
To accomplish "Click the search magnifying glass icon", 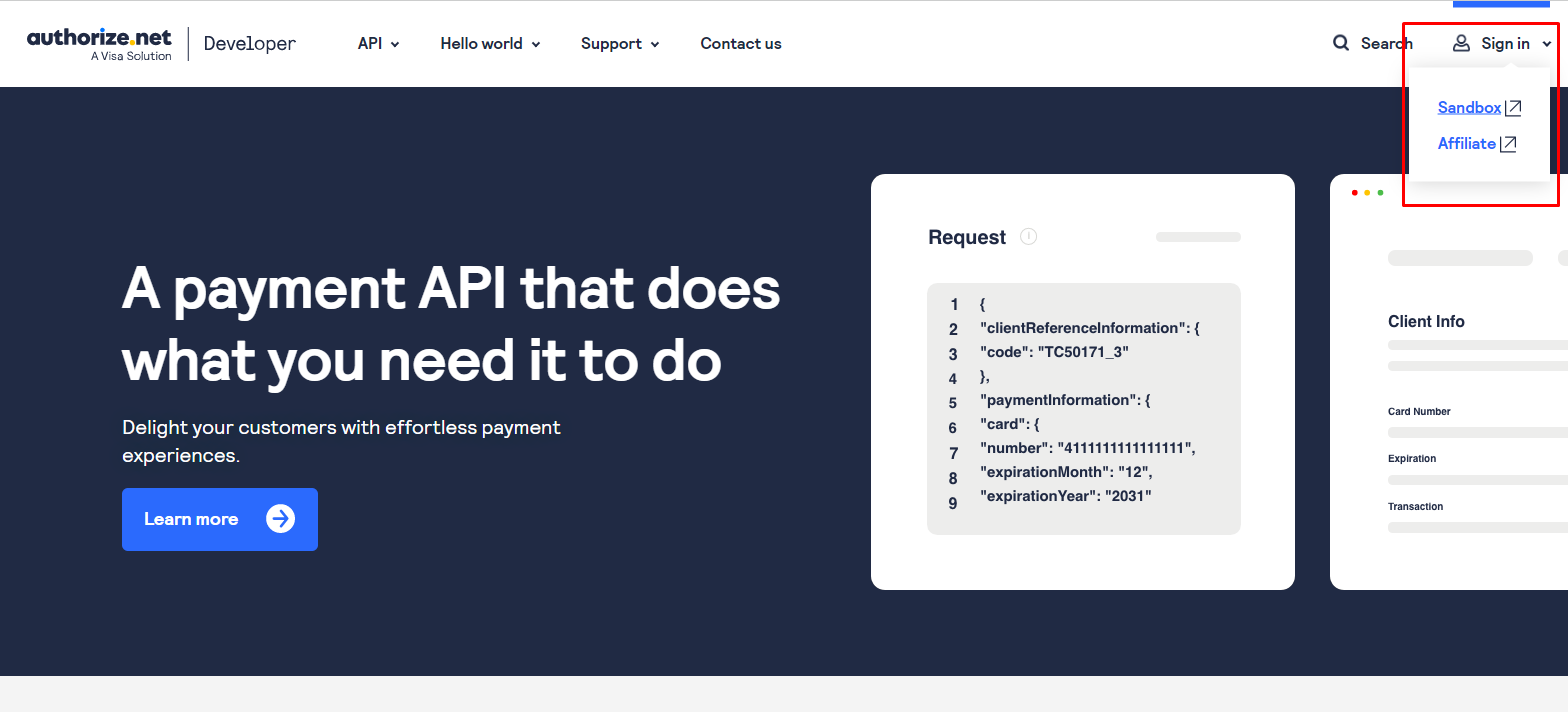I will click(x=1341, y=43).
